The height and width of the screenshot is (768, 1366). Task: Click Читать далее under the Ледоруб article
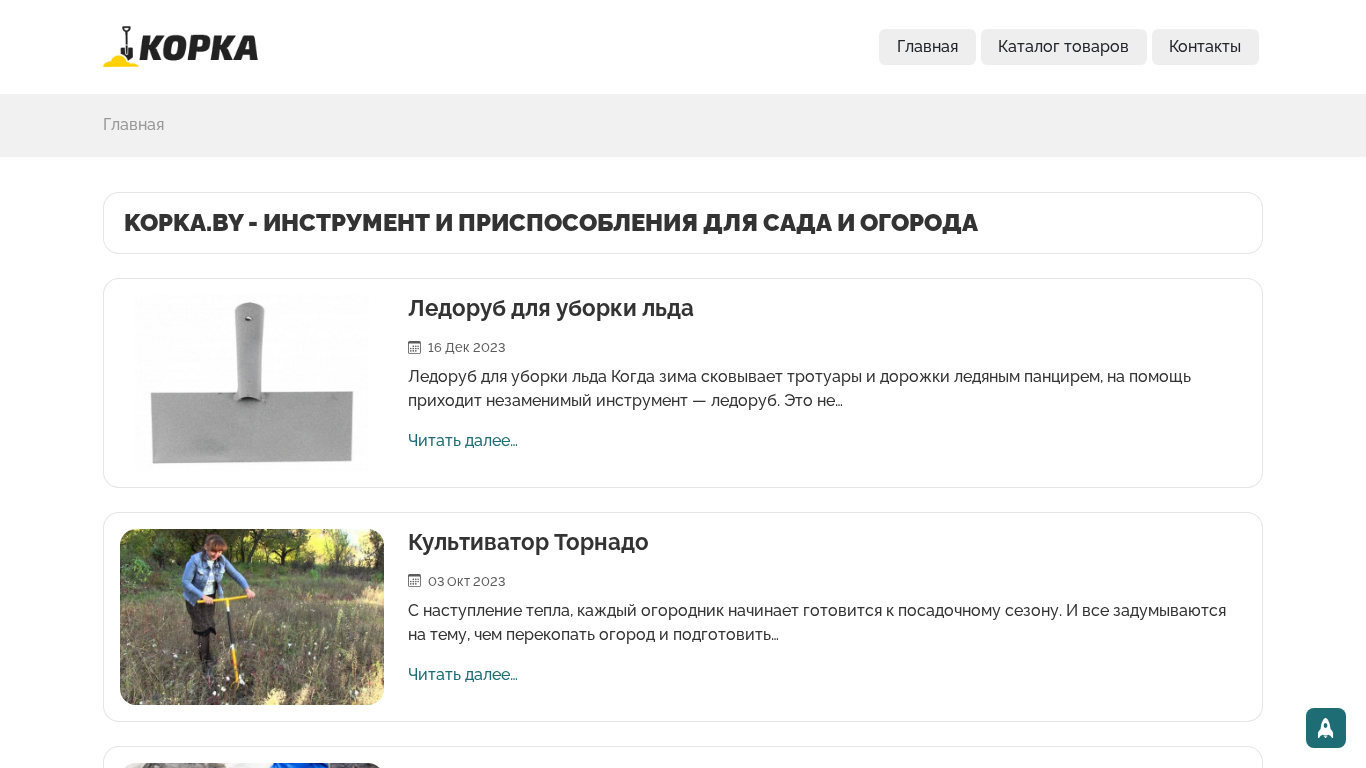click(x=462, y=440)
